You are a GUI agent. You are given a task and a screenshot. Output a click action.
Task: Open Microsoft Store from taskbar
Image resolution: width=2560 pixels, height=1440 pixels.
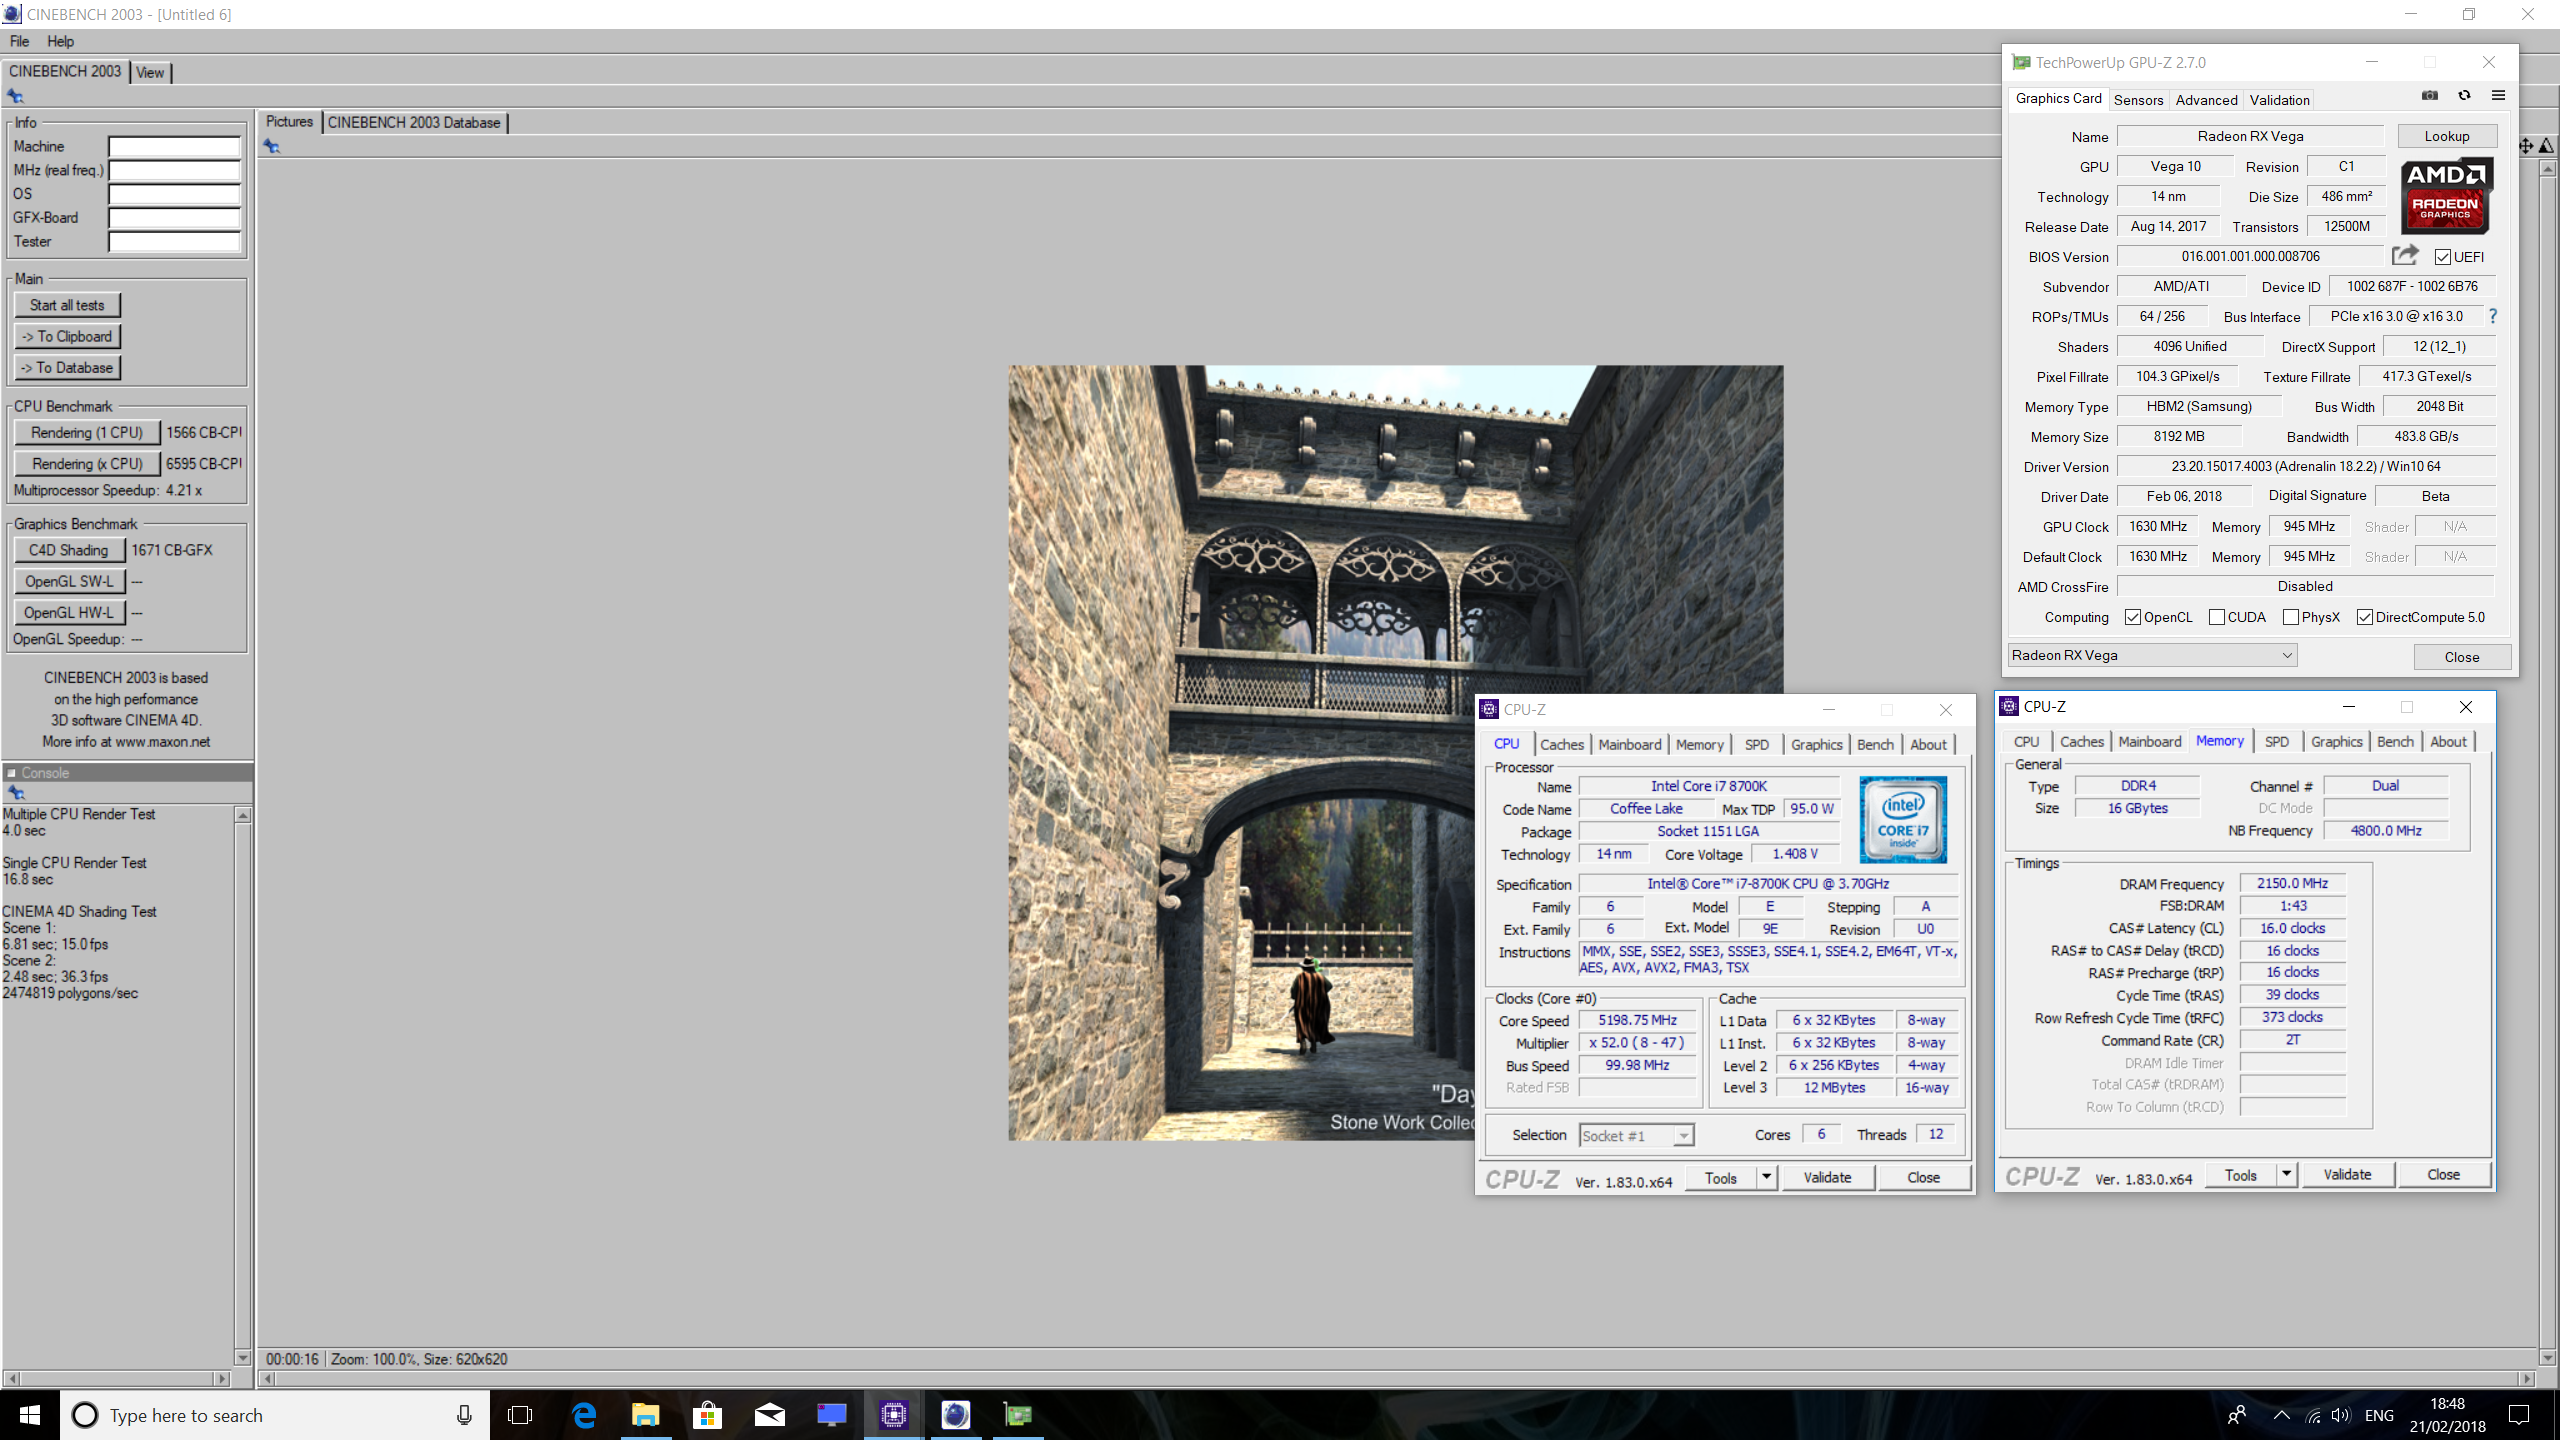(x=708, y=1415)
